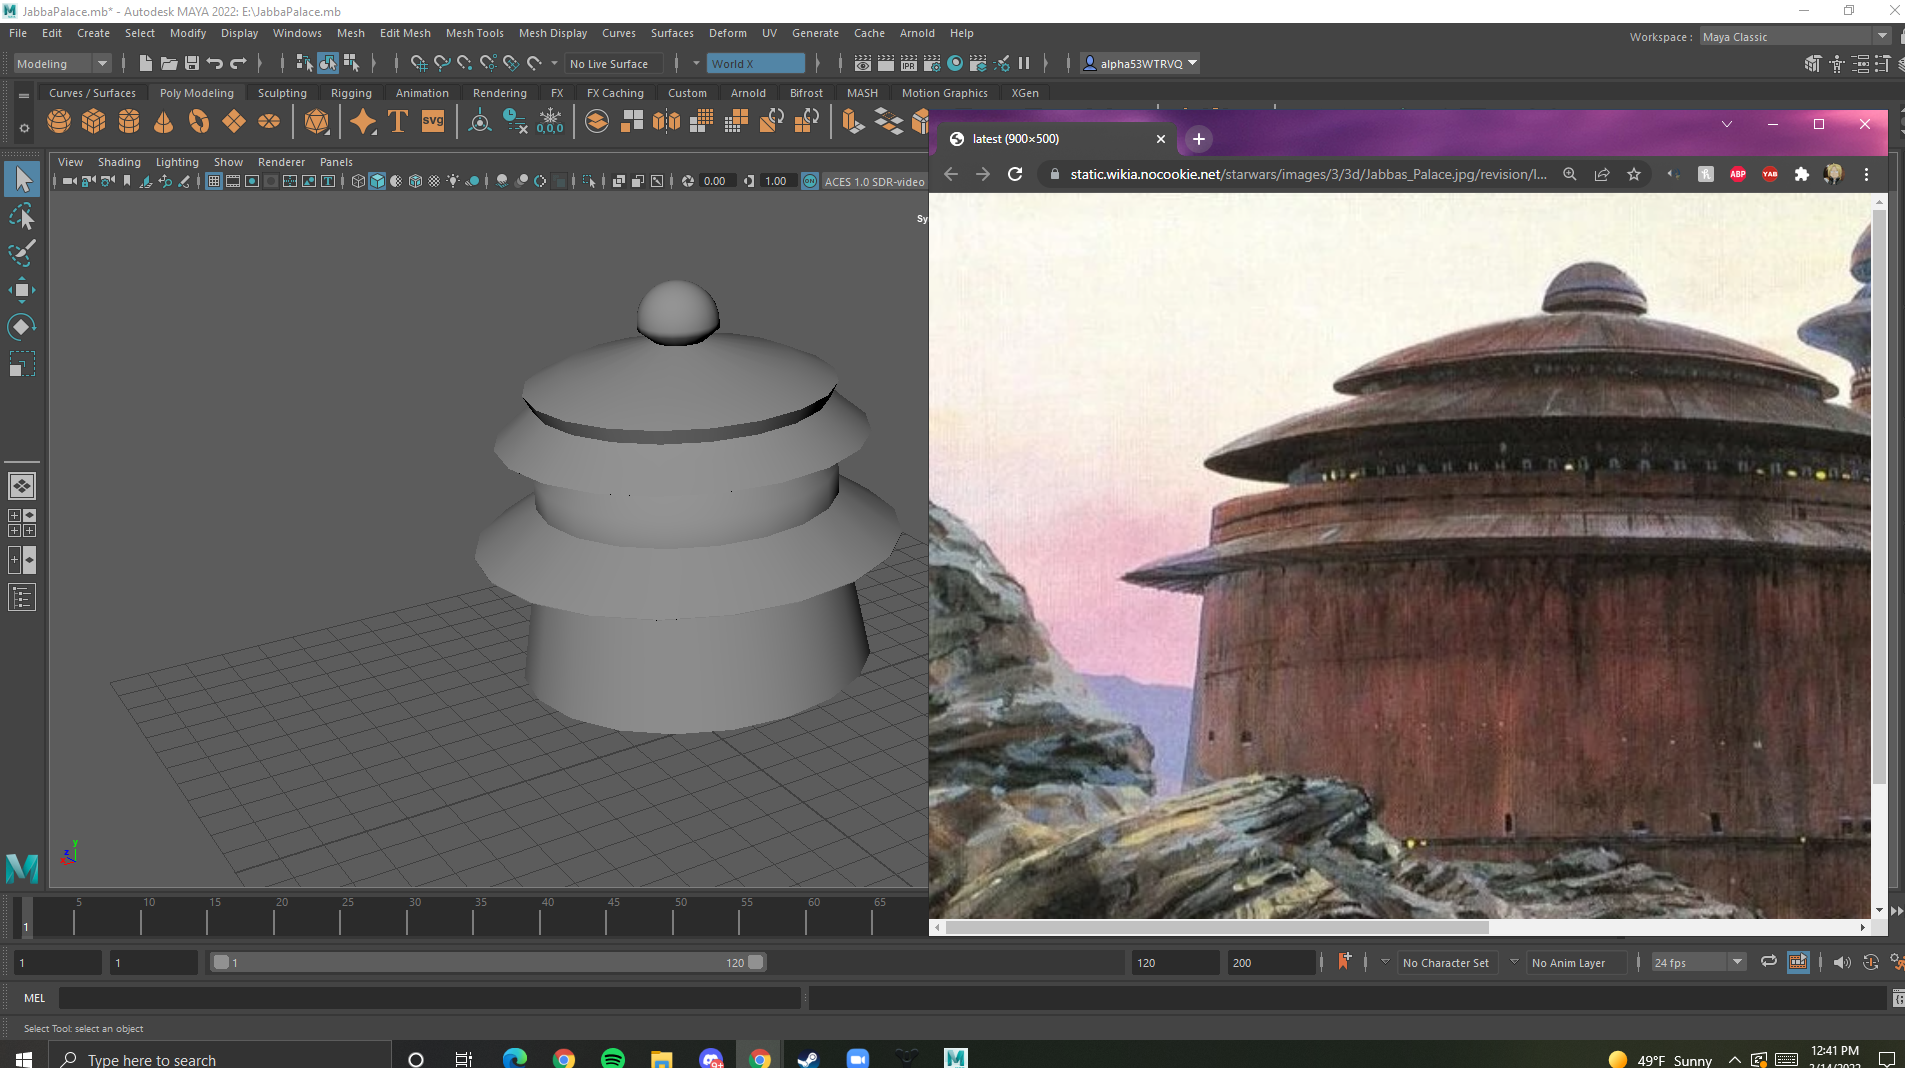Toggle smooth shade all in viewport
The height and width of the screenshot is (1068, 1905).
pos(377,181)
